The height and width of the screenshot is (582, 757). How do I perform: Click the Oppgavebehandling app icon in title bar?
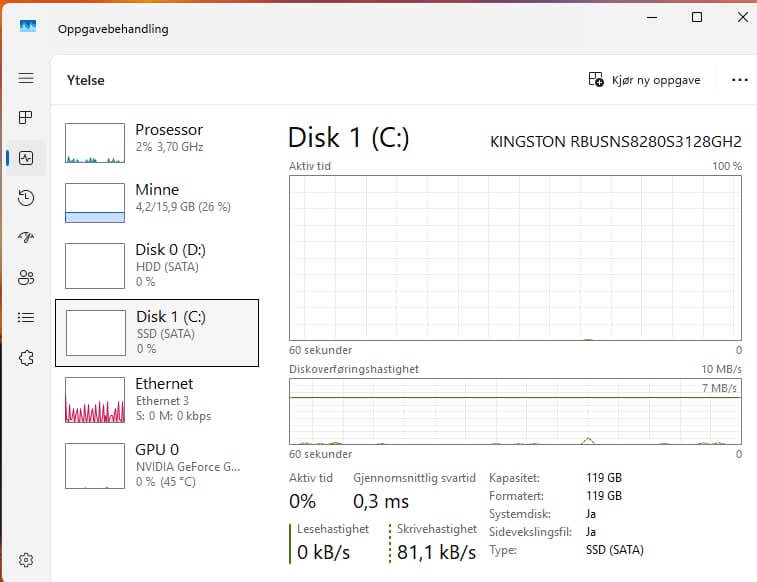click(x=28, y=26)
